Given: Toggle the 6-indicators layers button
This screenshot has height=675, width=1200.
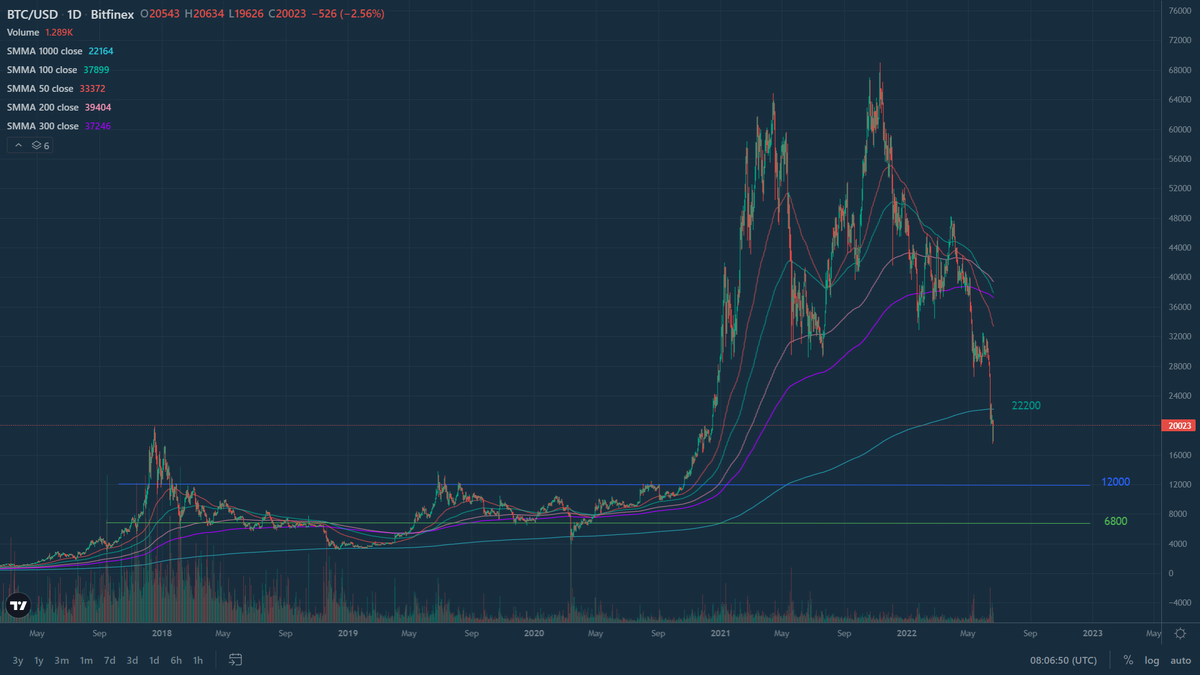Looking at the screenshot, I should click(40, 146).
